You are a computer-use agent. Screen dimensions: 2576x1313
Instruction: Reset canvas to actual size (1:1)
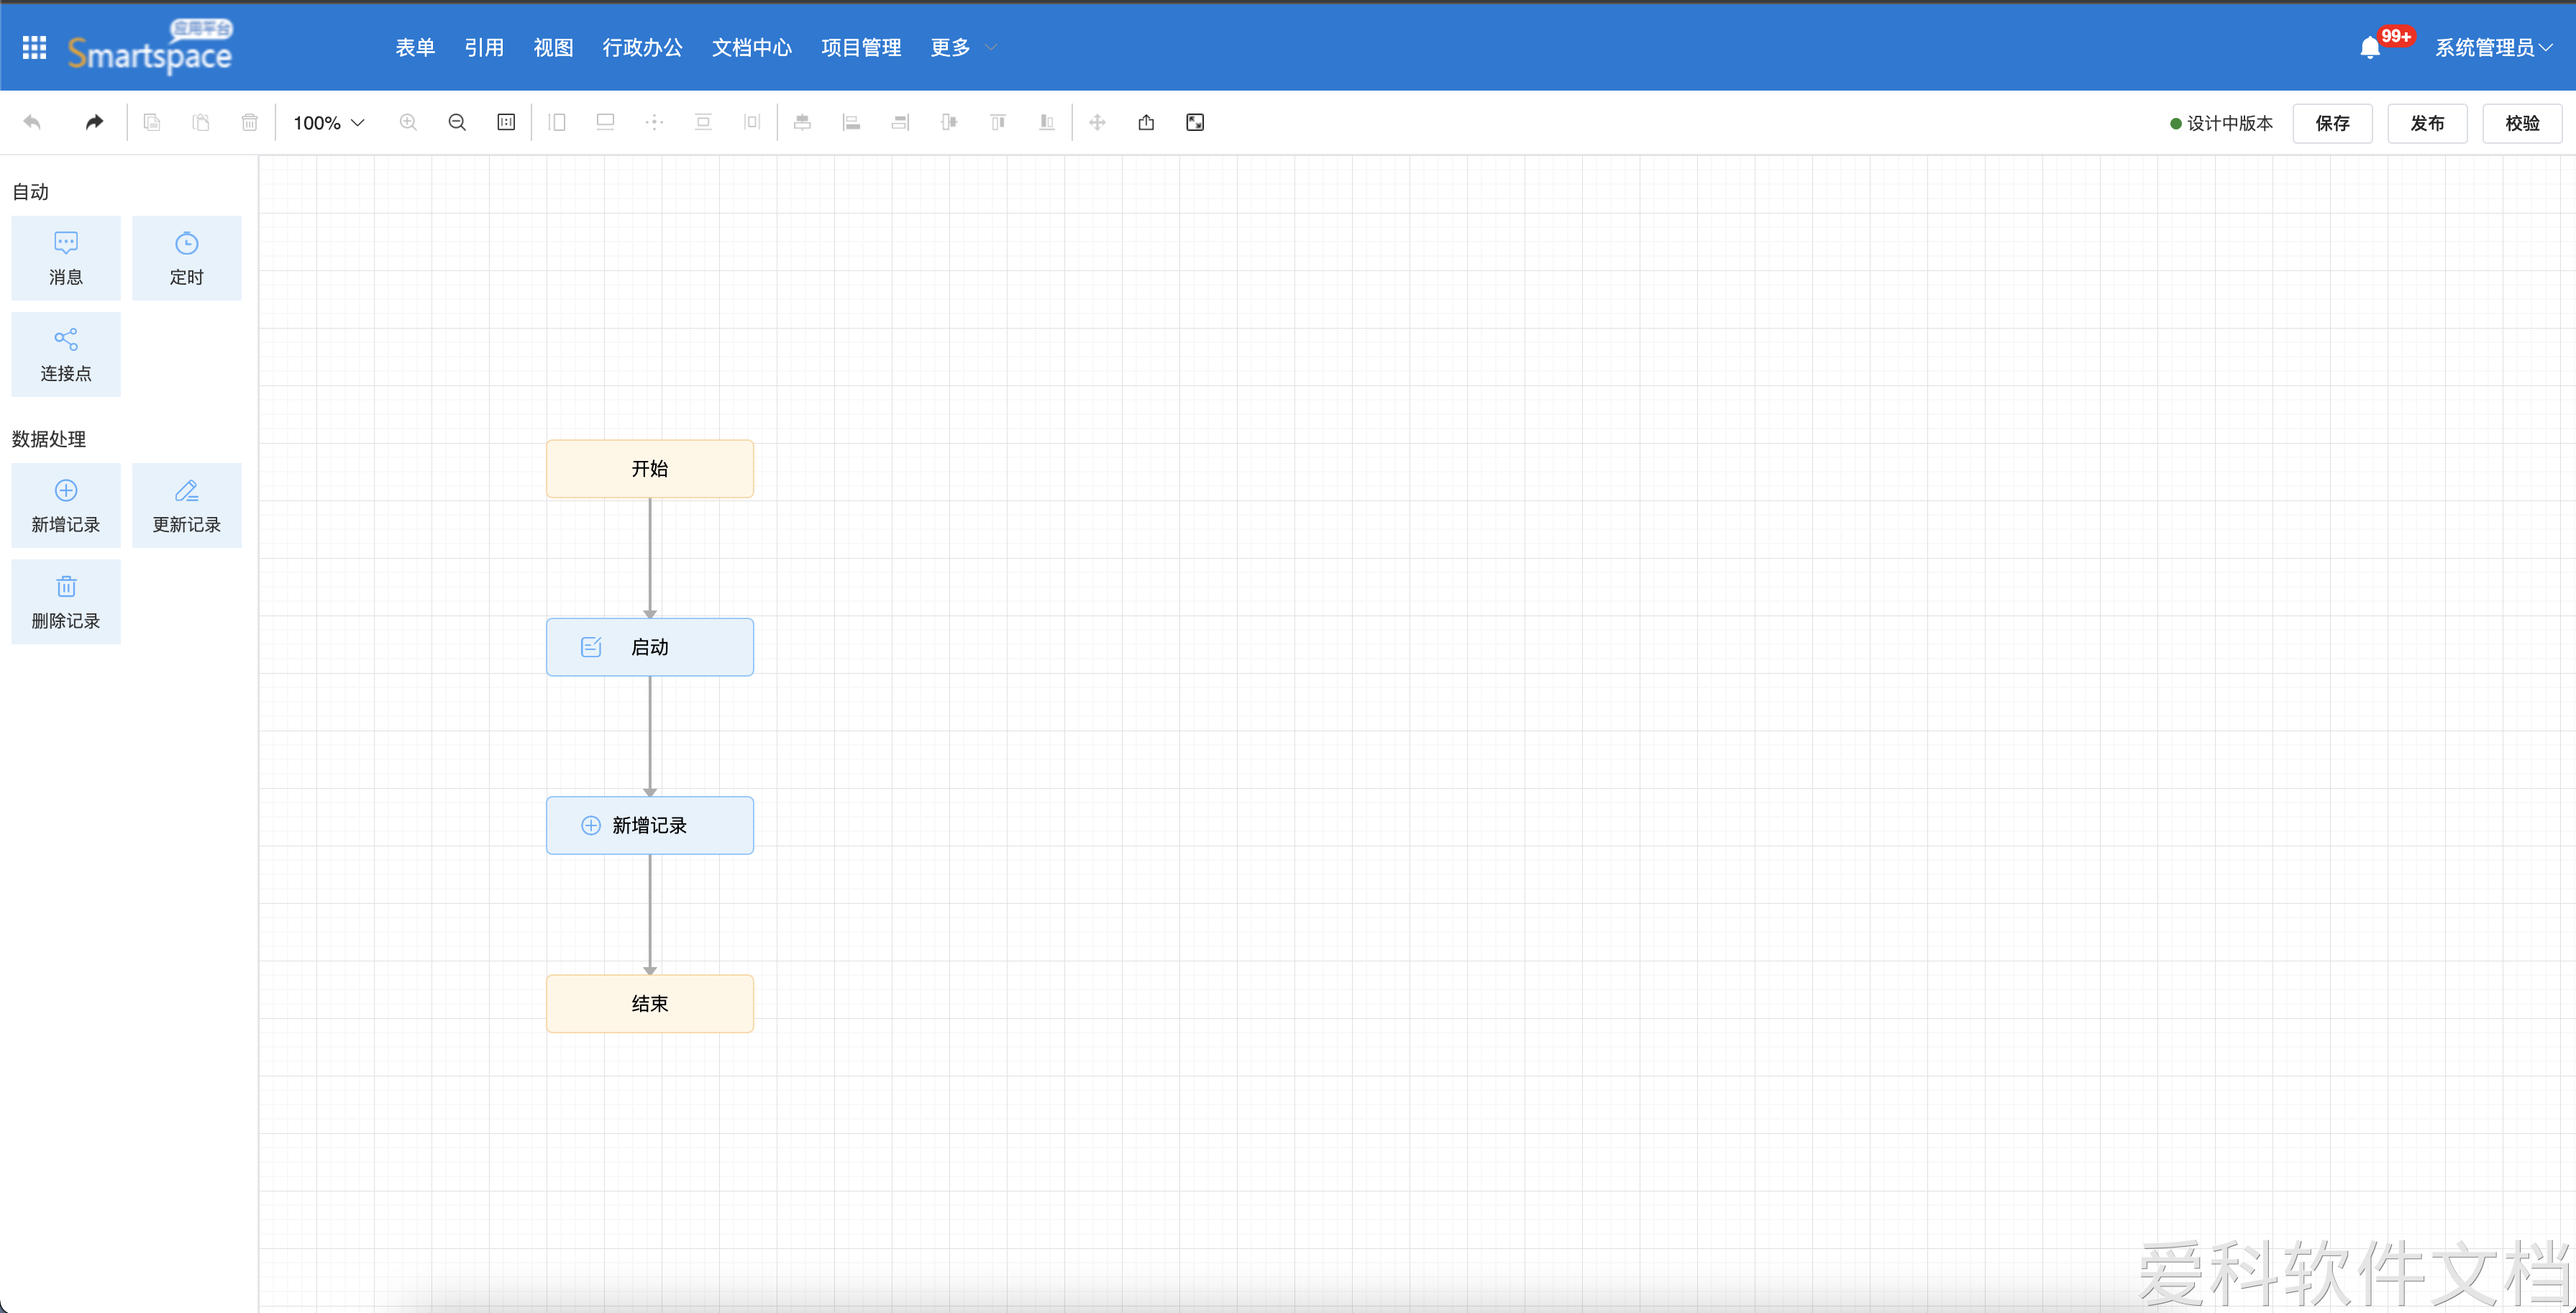(506, 122)
